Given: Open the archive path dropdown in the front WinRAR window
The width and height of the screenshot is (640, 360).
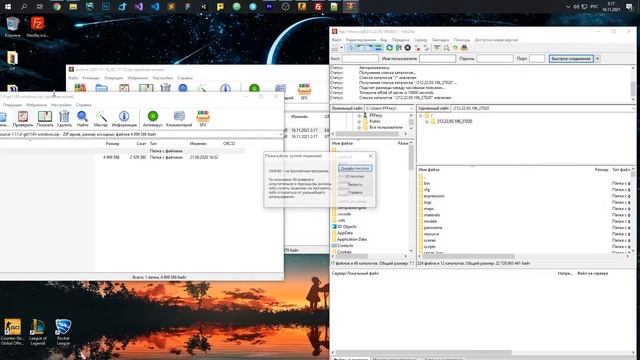Looking at the screenshot, I should coord(281,134).
